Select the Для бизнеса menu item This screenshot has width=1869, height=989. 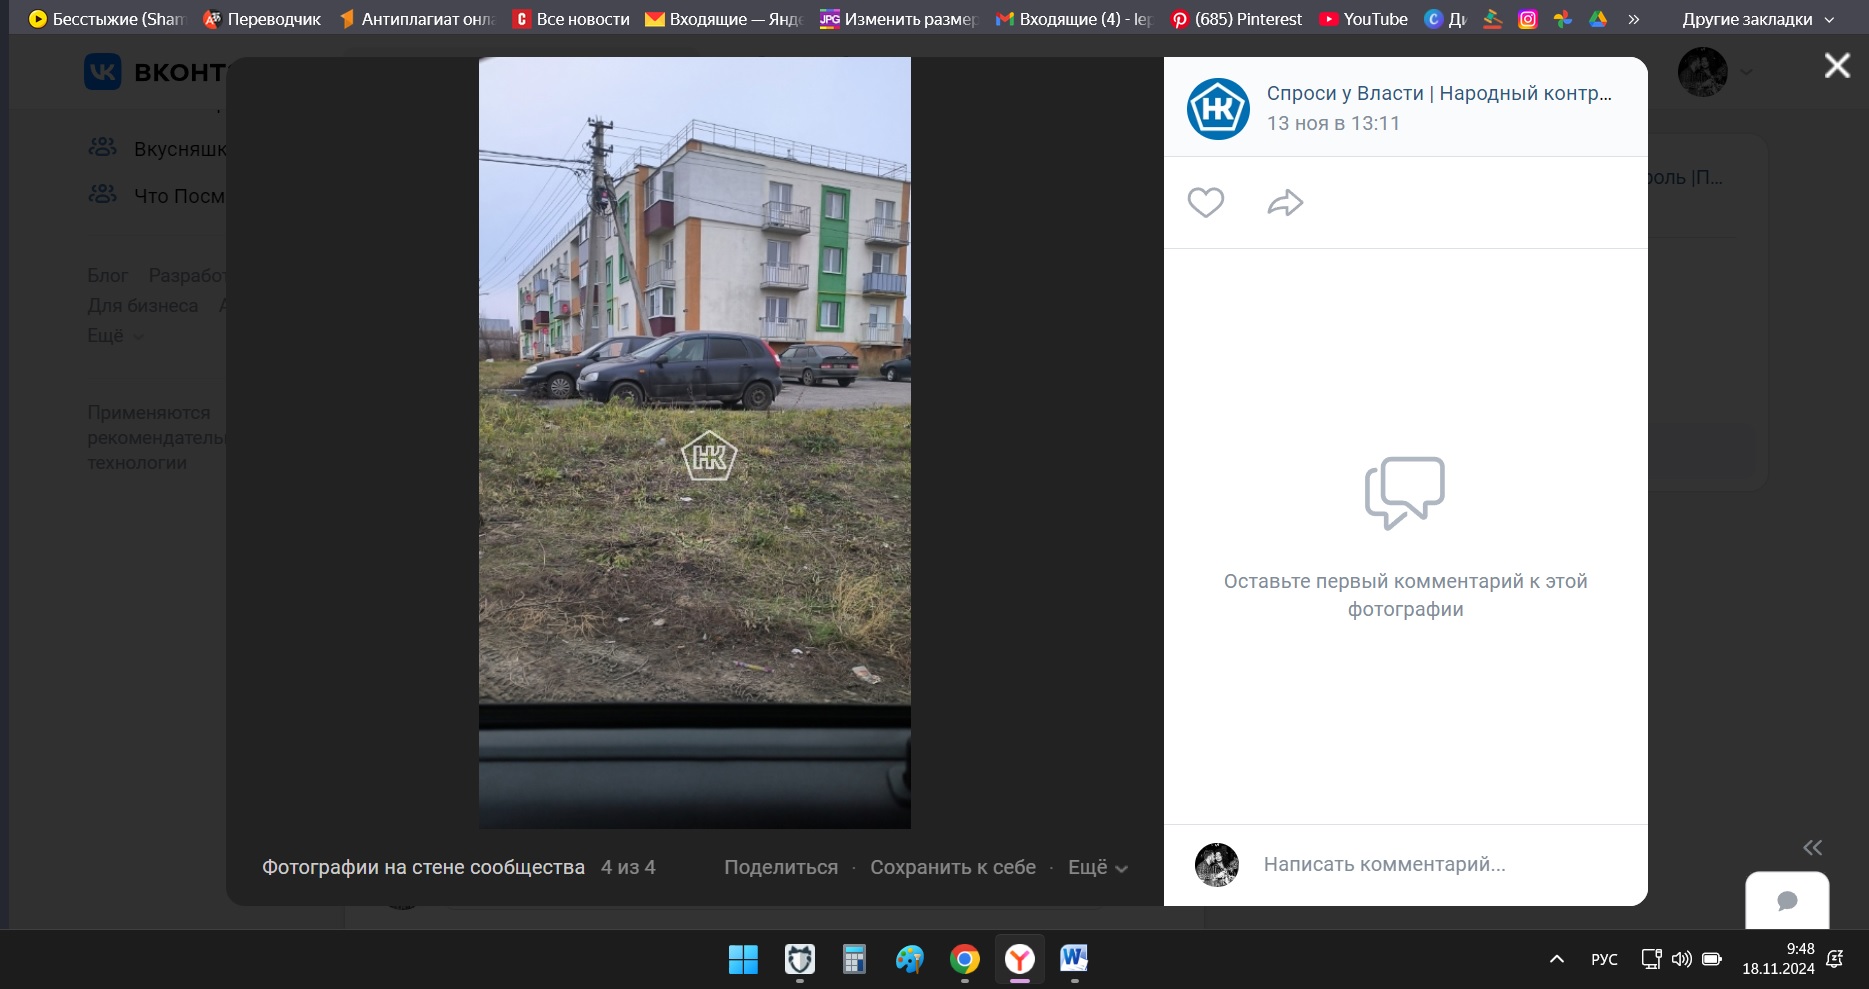[142, 305]
